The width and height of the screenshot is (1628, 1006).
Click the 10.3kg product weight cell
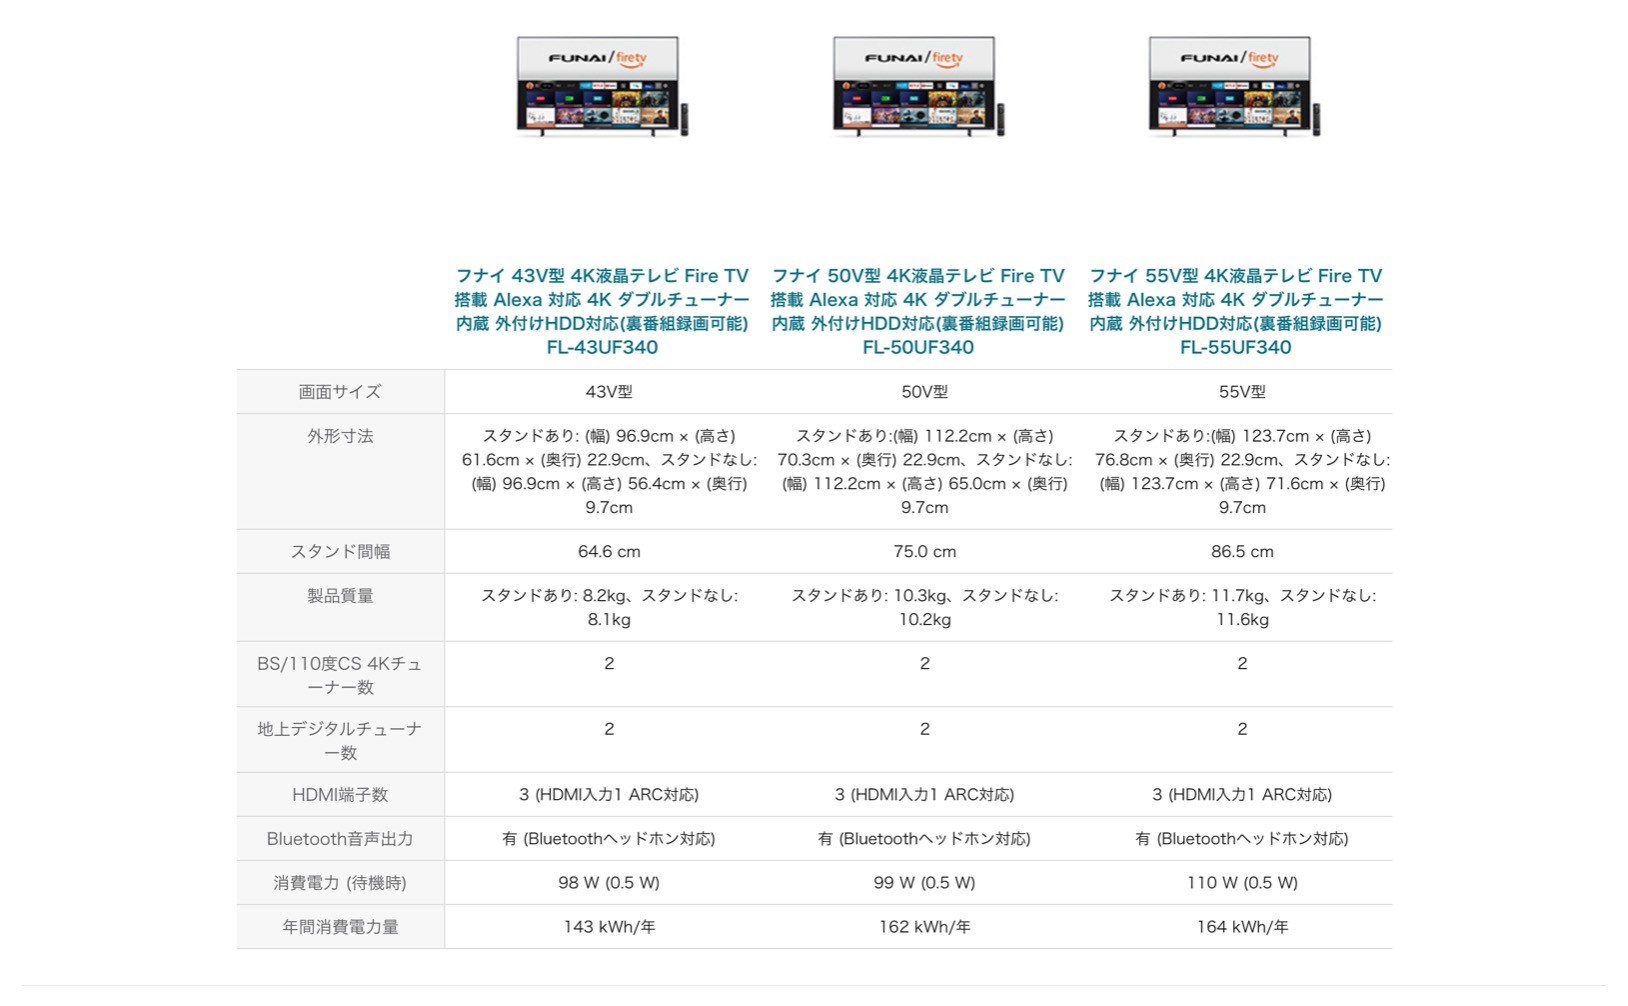click(925, 607)
